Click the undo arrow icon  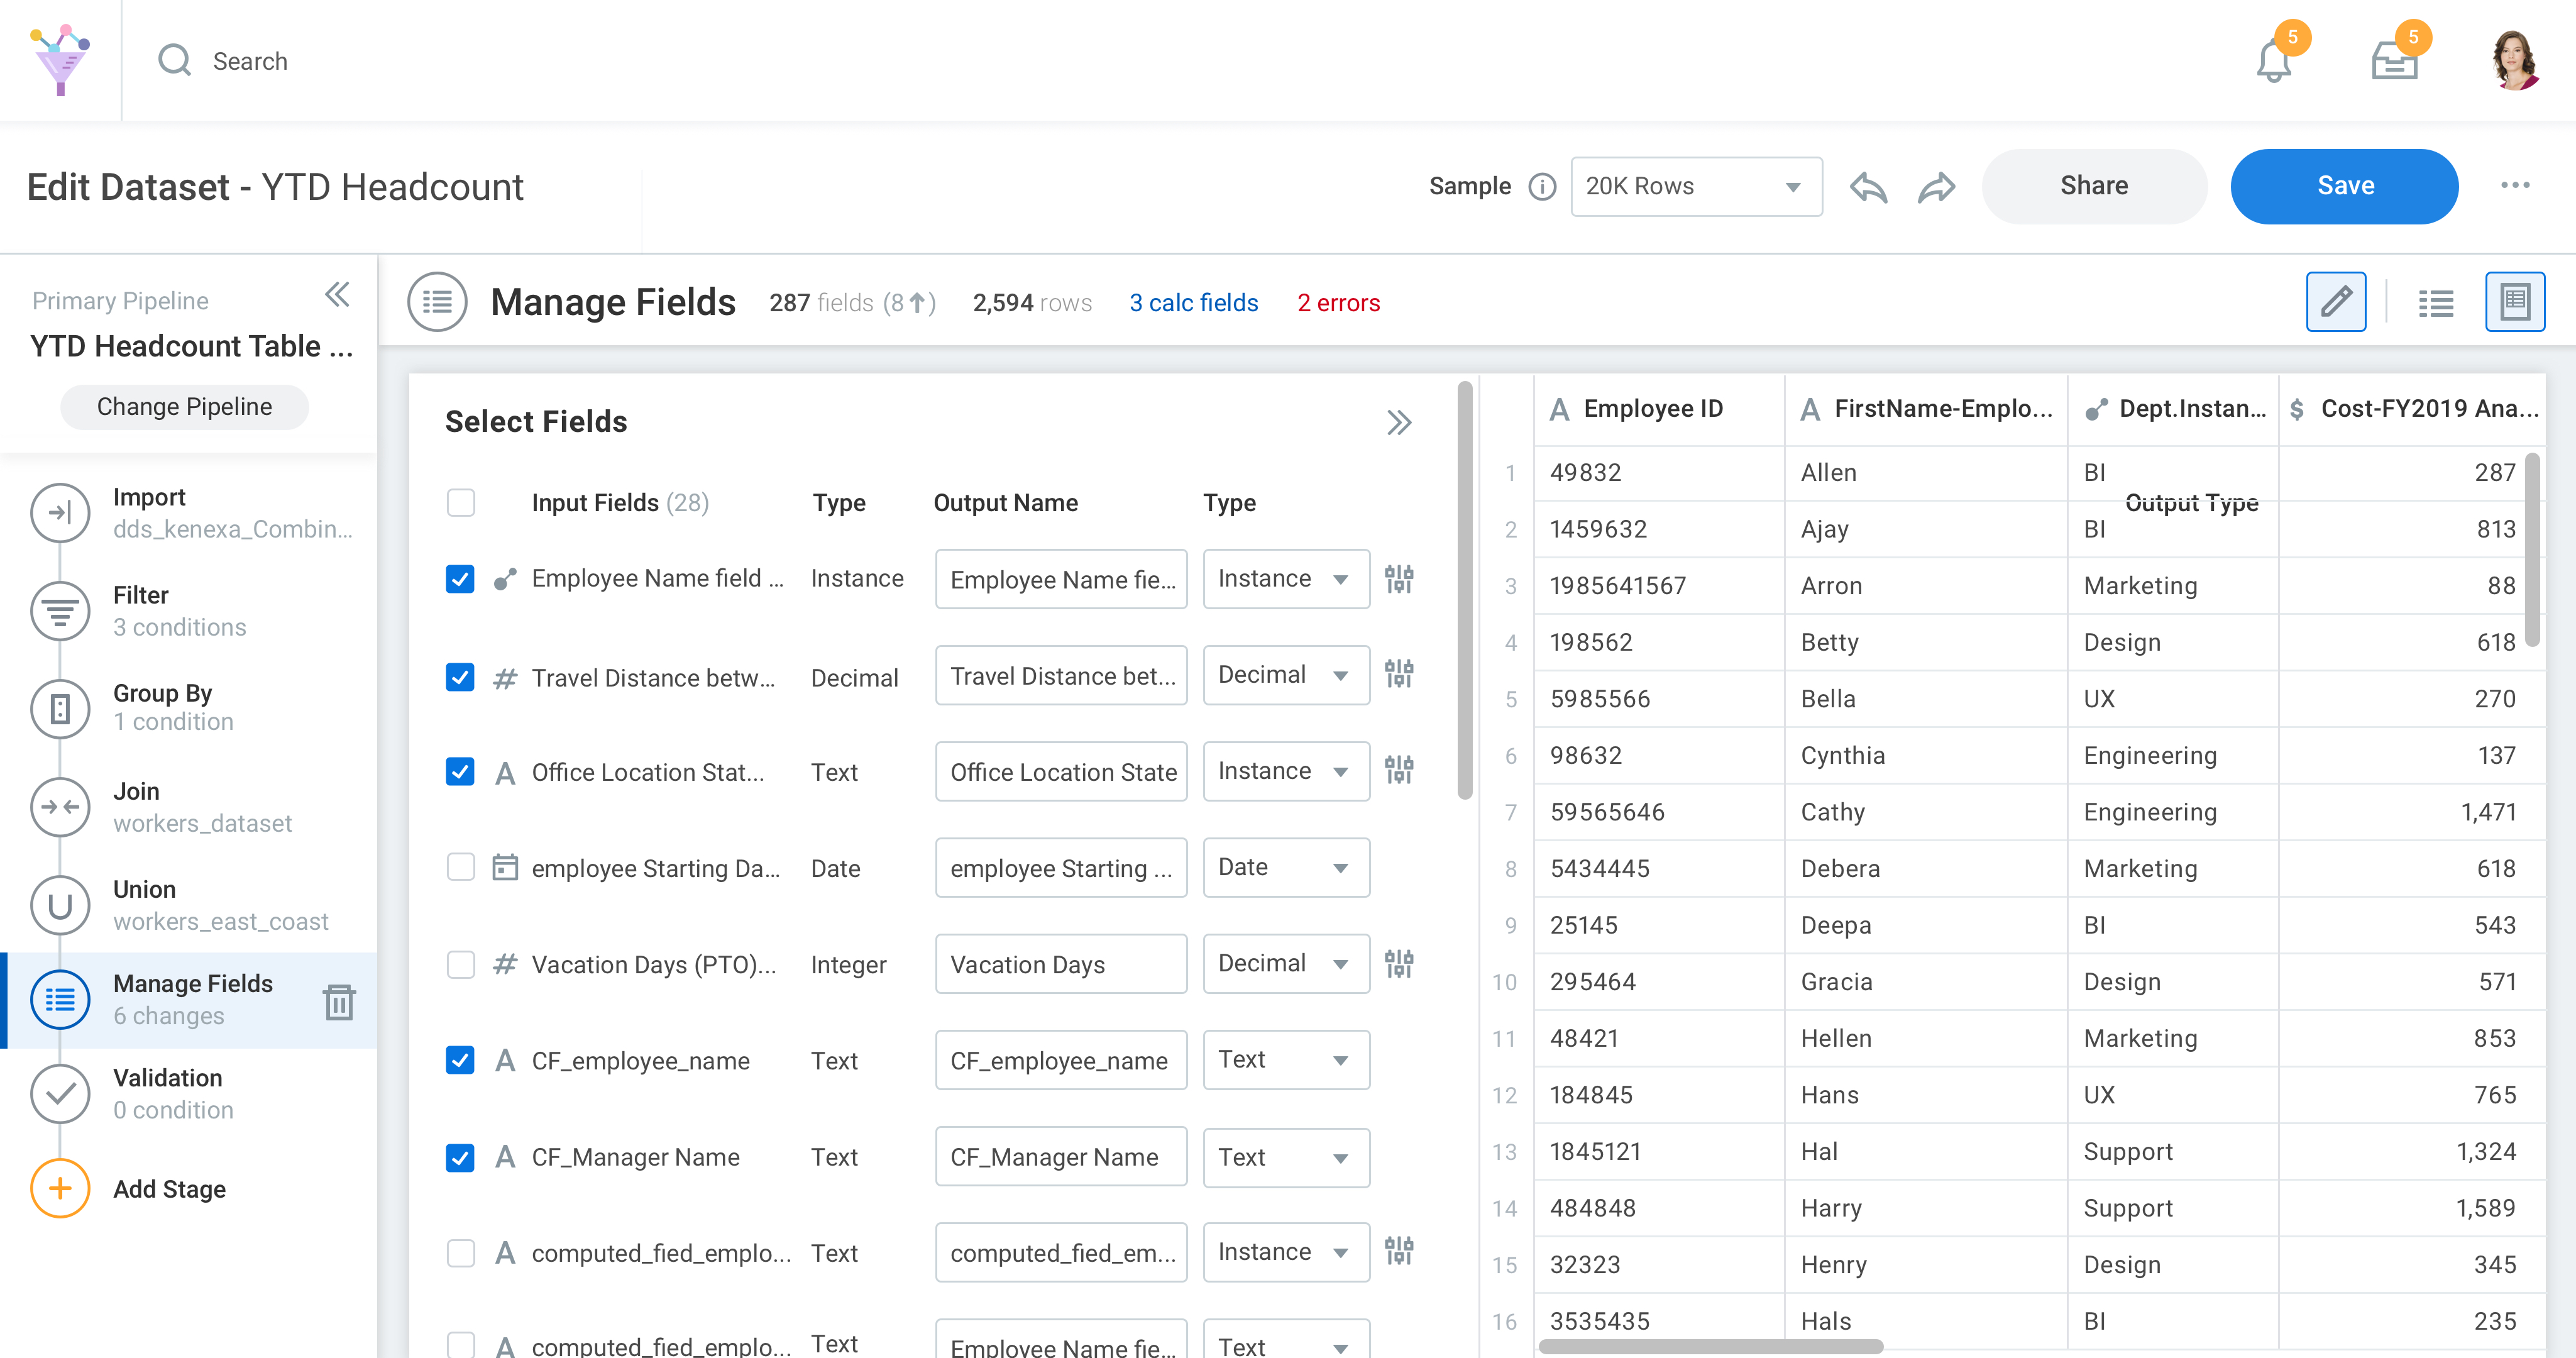pyautogui.click(x=1867, y=186)
